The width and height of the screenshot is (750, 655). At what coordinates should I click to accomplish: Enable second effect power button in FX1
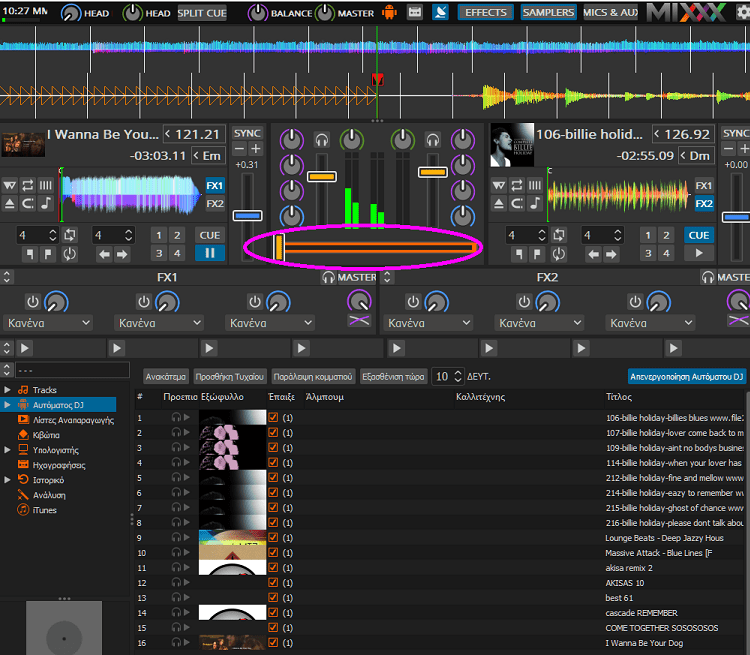pos(143,302)
